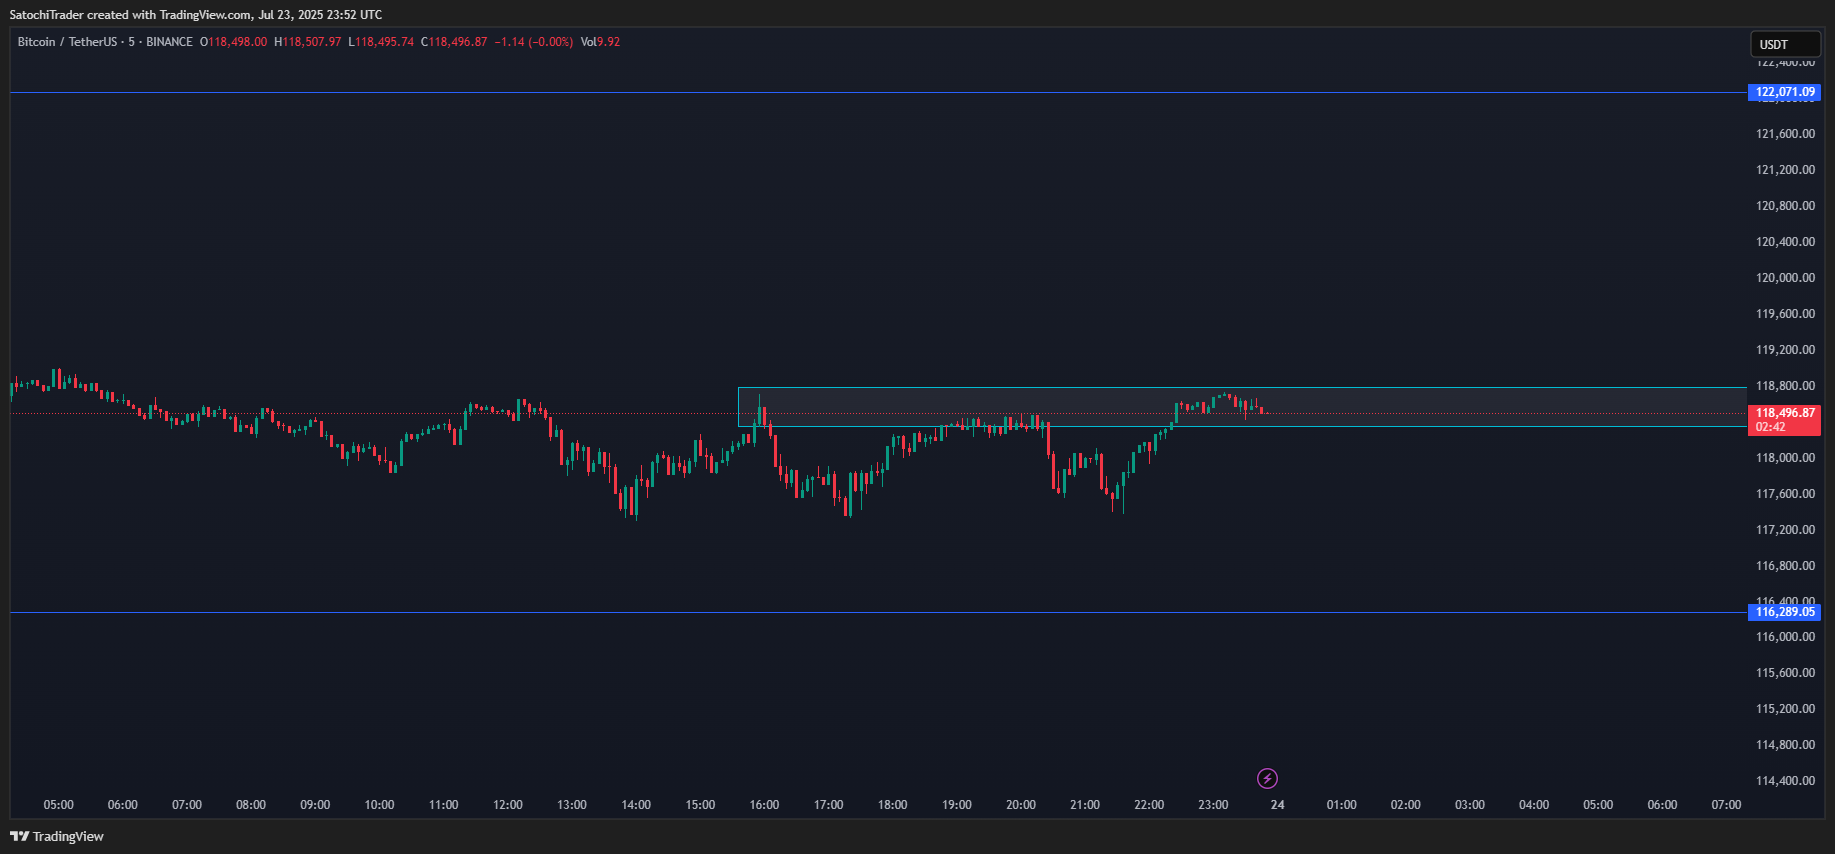
Task: Click the 23:00 time axis label
Action: click(x=1213, y=805)
